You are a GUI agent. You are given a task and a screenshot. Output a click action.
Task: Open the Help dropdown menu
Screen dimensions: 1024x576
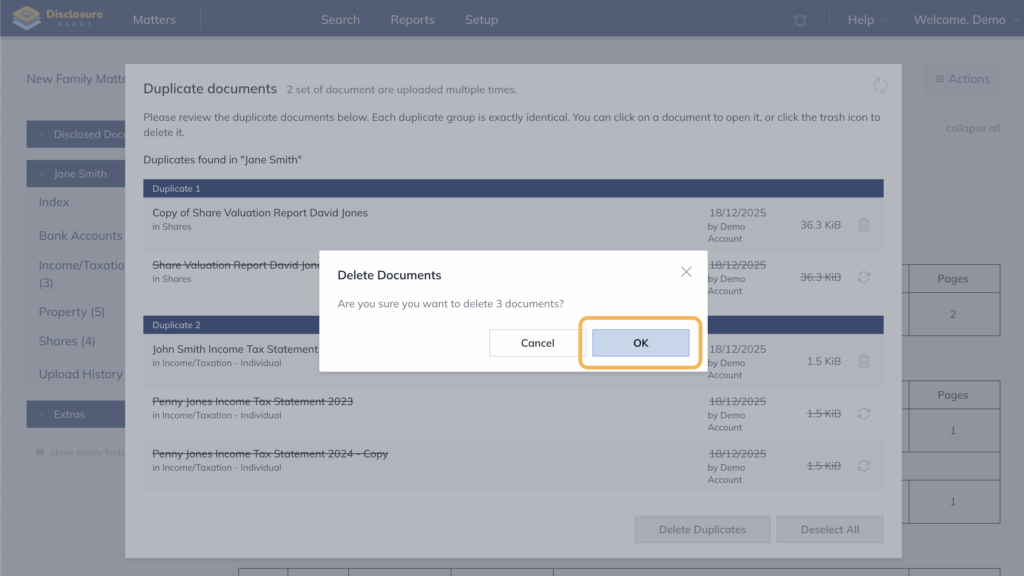[x=866, y=20]
